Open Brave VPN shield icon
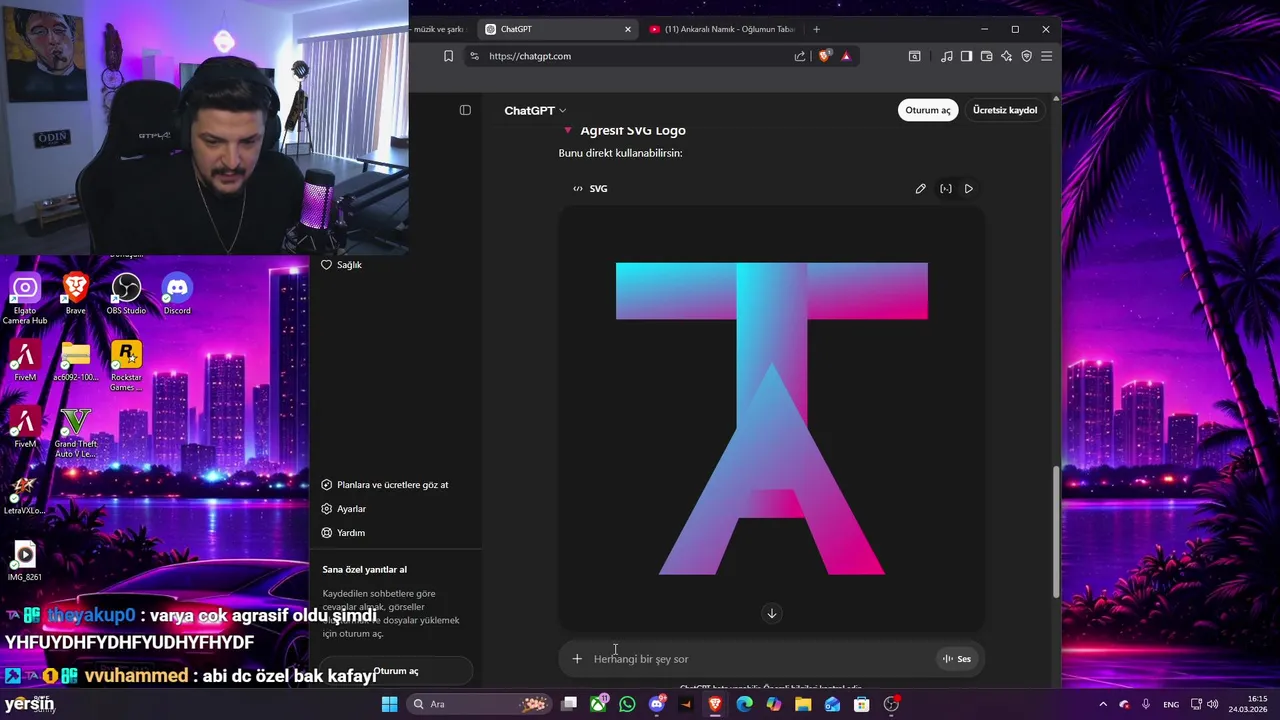 1026,56
